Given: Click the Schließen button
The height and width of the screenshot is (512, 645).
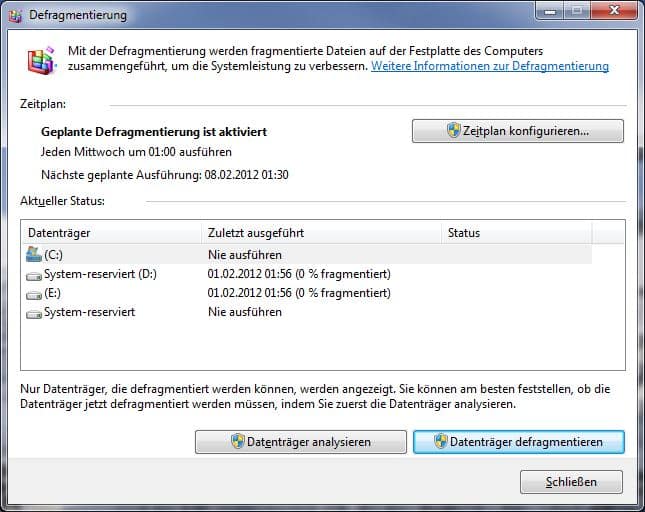Looking at the screenshot, I should coord(571,482).
